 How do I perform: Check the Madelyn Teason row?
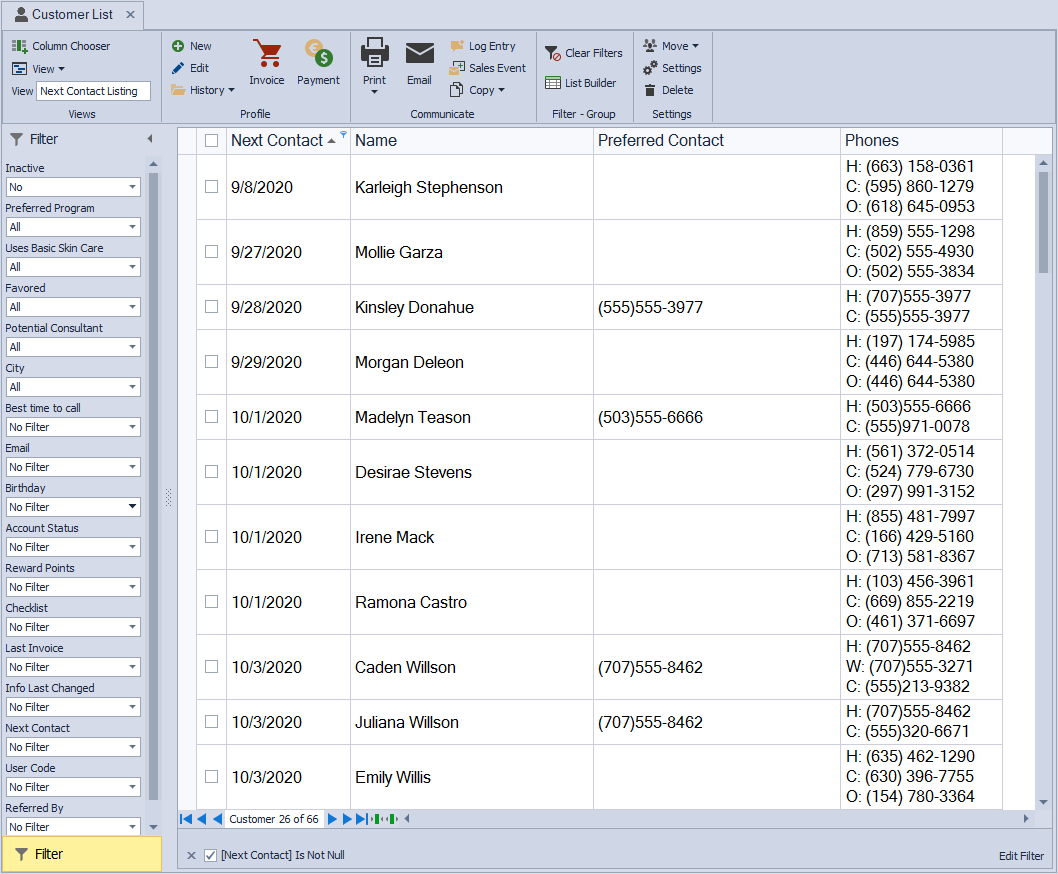tap(211, 417)
